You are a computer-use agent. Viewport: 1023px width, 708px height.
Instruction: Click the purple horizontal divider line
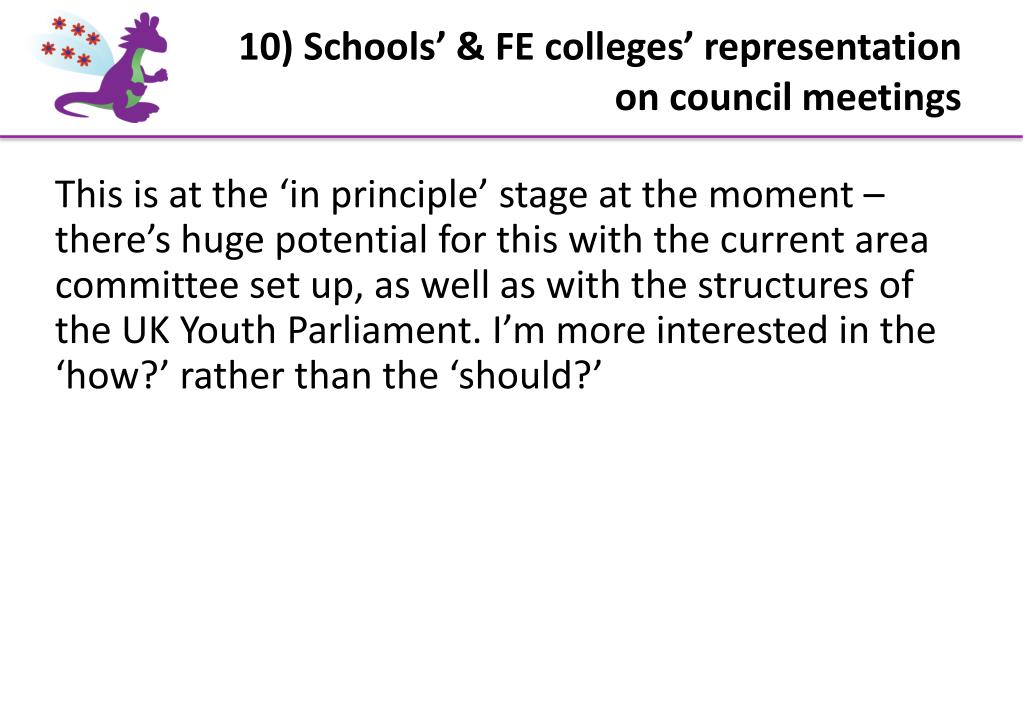pos(512,137)
